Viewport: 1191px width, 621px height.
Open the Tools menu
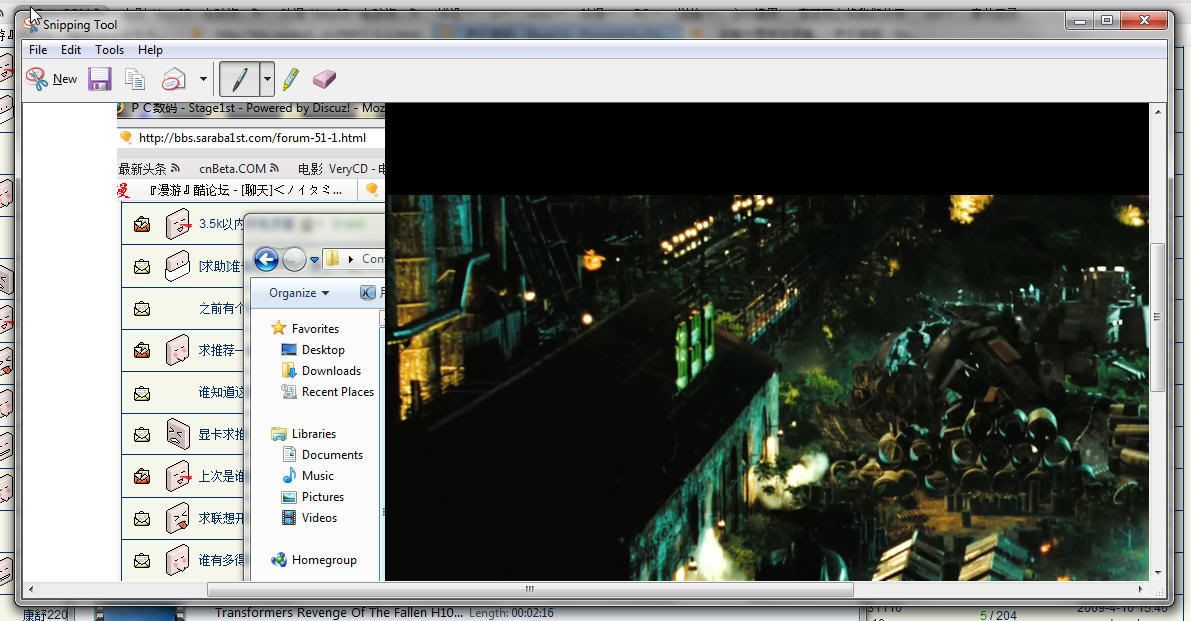point(109,49)
